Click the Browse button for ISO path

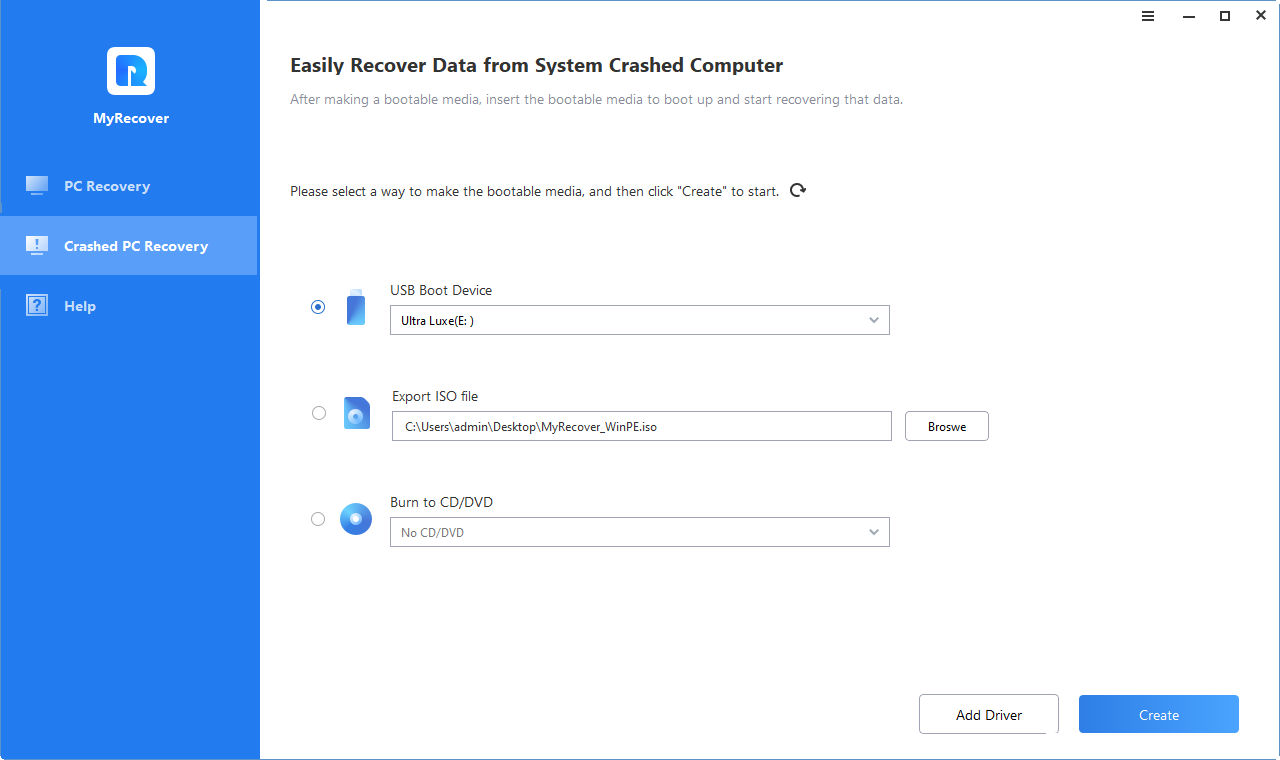[x=946, y=426]
